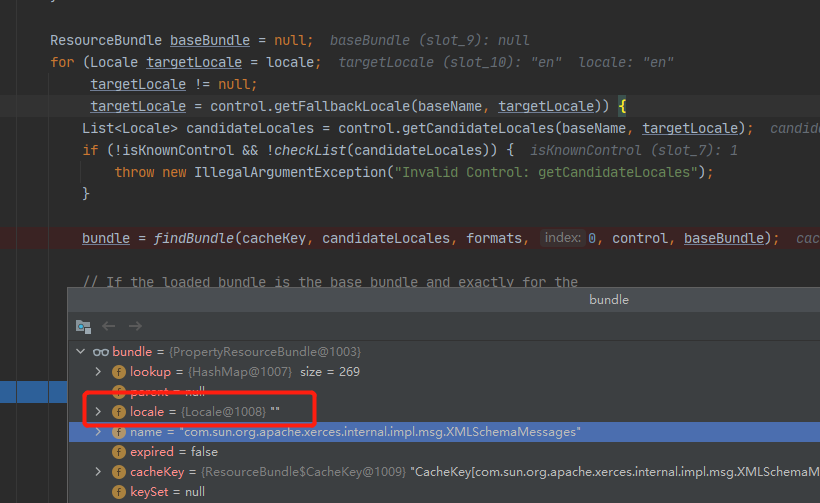This screenshot has width=820, height=503.
Task: Collapse the bundle root node
Action: (x=81, y=351)
